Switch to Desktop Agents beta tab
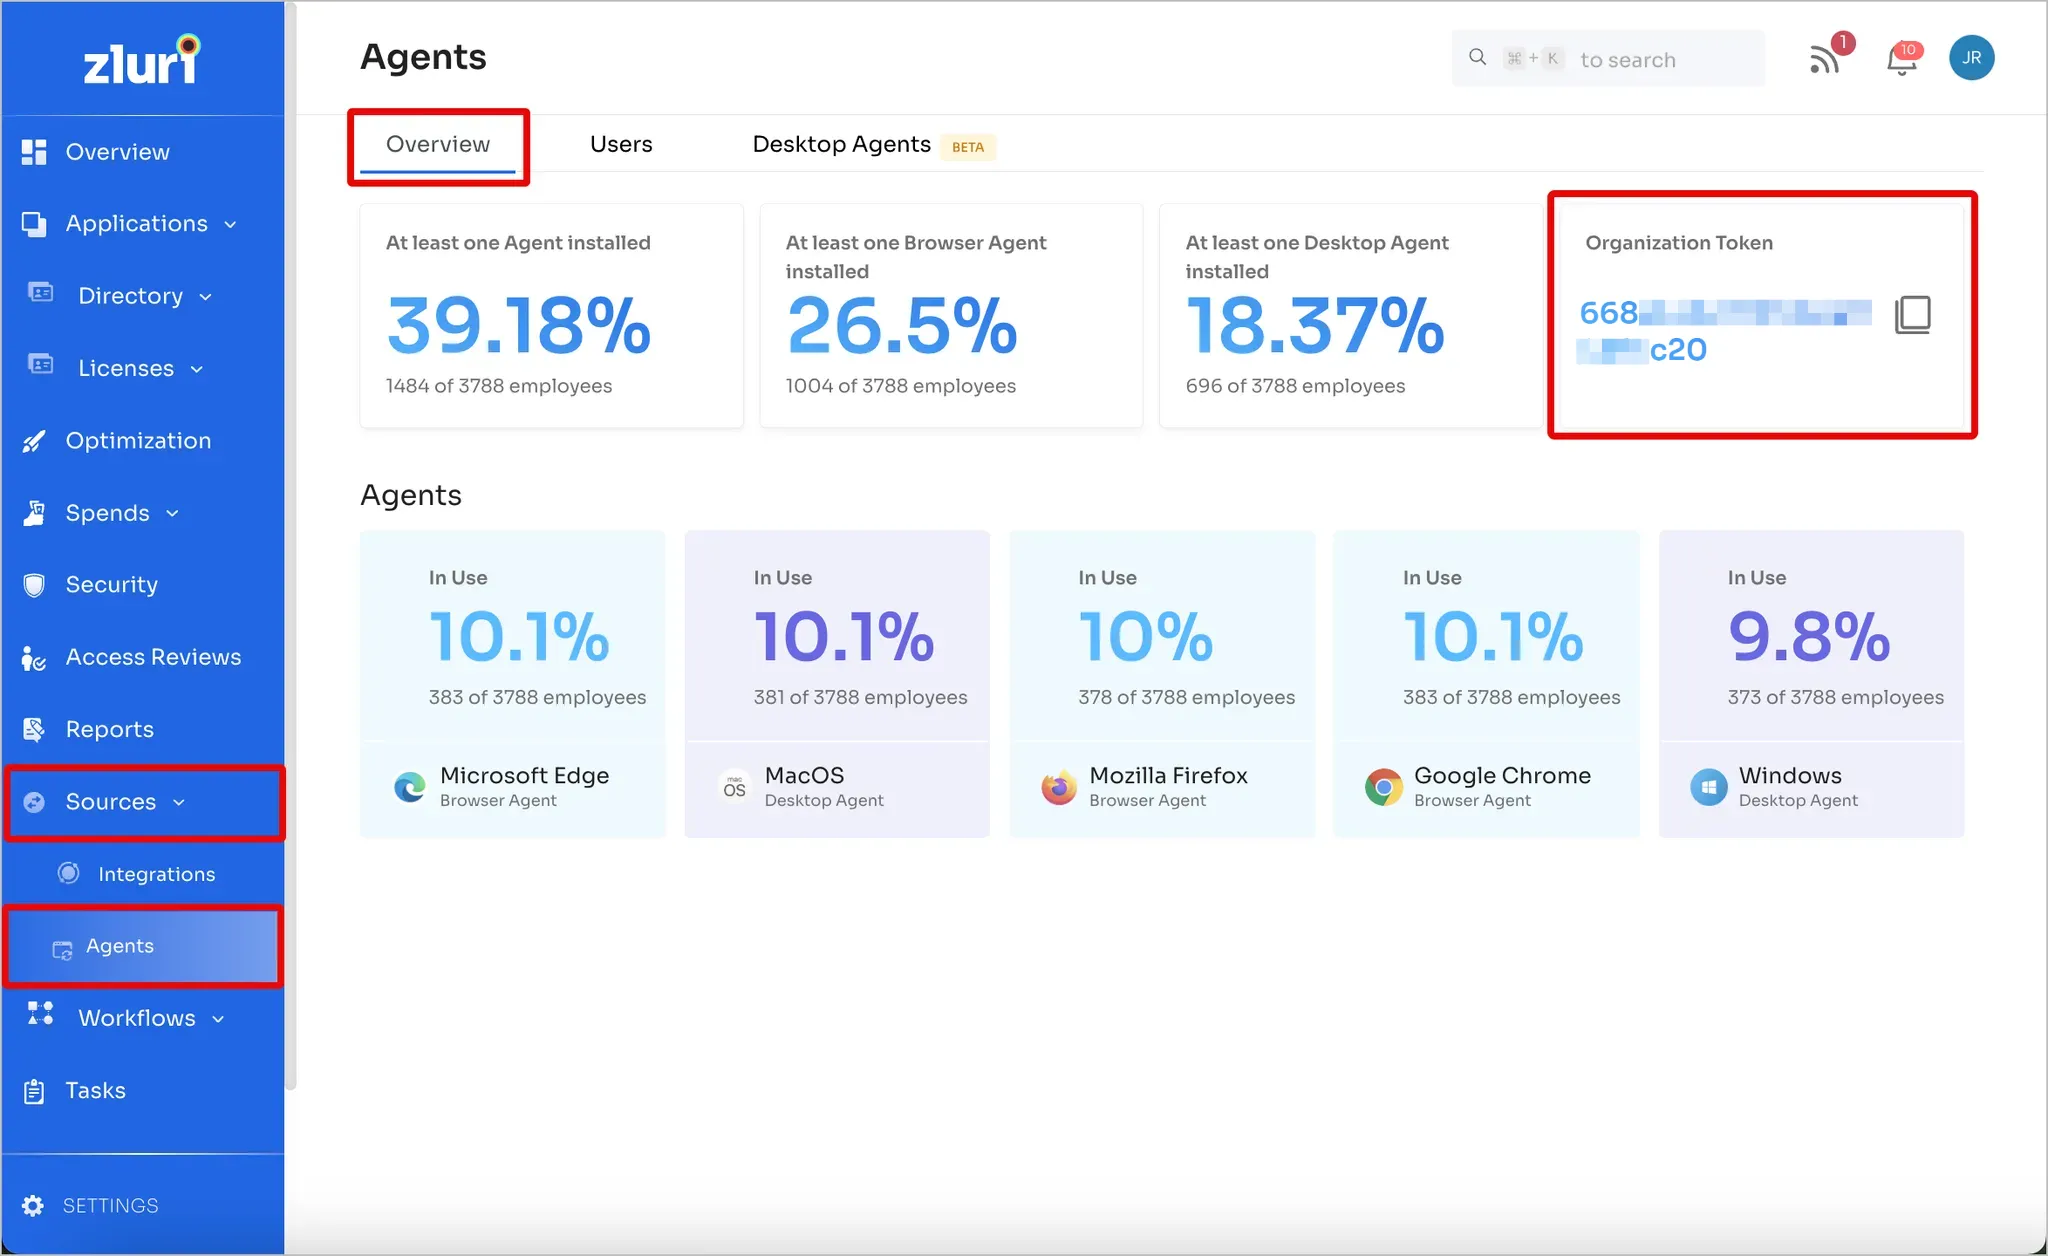This screenshot has height=1256, width=2048. click(842, 145)
